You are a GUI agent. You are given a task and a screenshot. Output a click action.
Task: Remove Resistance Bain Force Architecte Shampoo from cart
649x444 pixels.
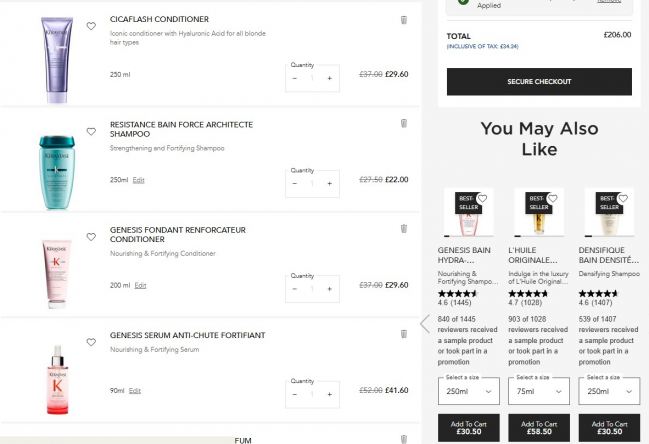pyautogui.click(x=404, y=124)
